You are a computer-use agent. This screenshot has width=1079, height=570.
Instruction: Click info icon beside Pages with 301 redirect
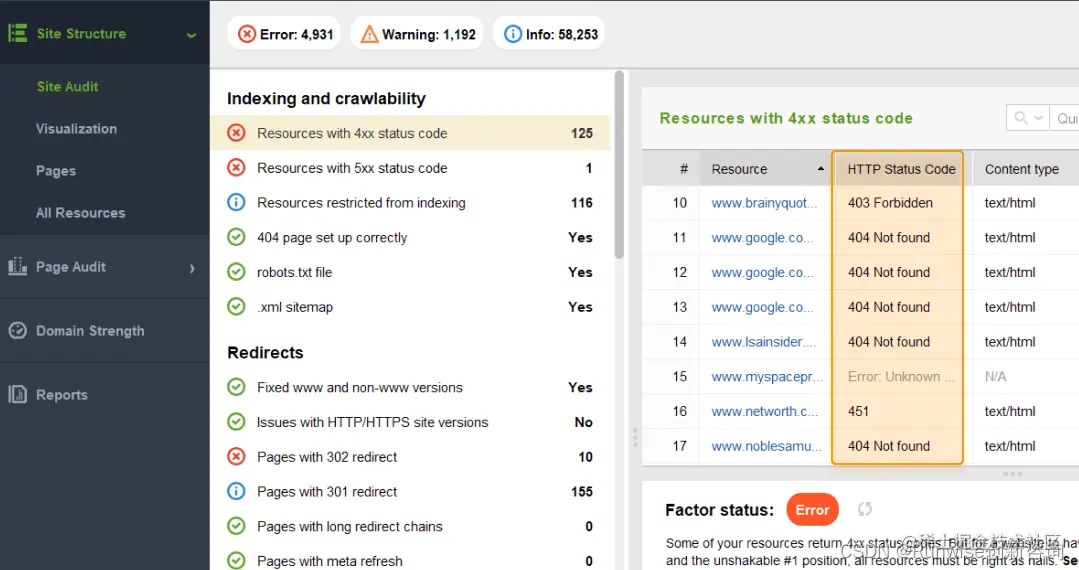pos(236,492)
